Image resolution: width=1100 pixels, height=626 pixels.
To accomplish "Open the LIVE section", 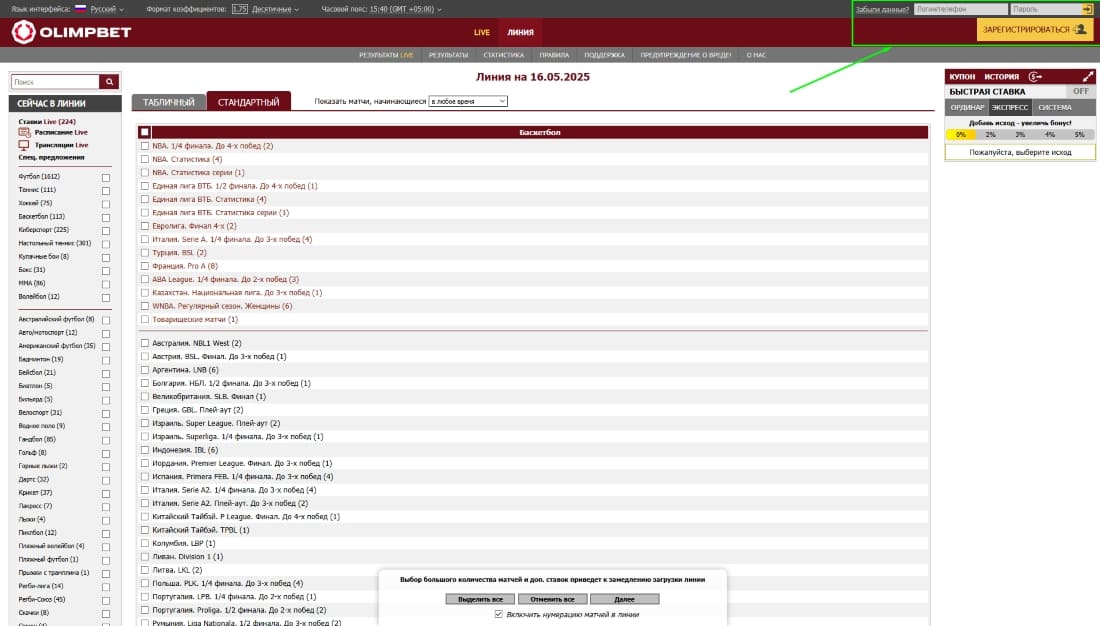I will click(x=482, y=32).
